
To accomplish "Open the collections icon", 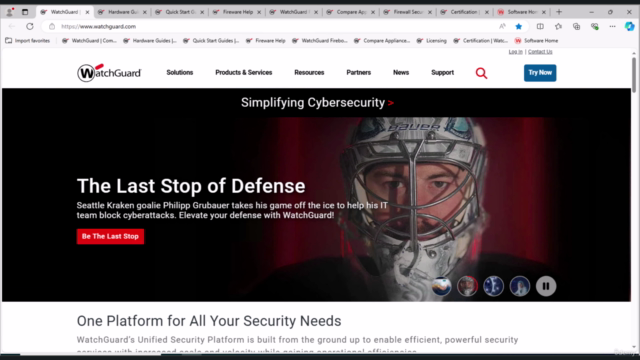I will pos(576,27).
